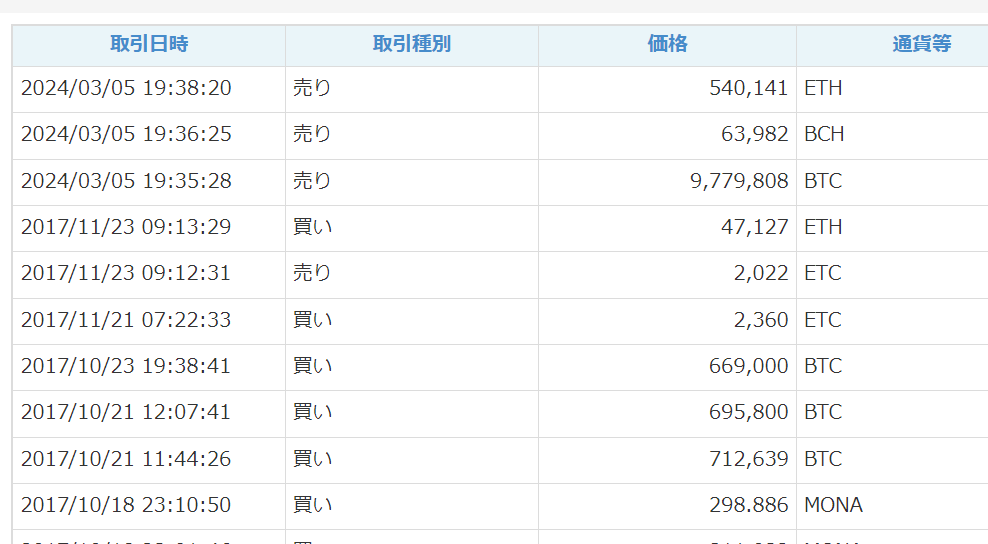Click 売り in the 19:36:25 row

312,134
